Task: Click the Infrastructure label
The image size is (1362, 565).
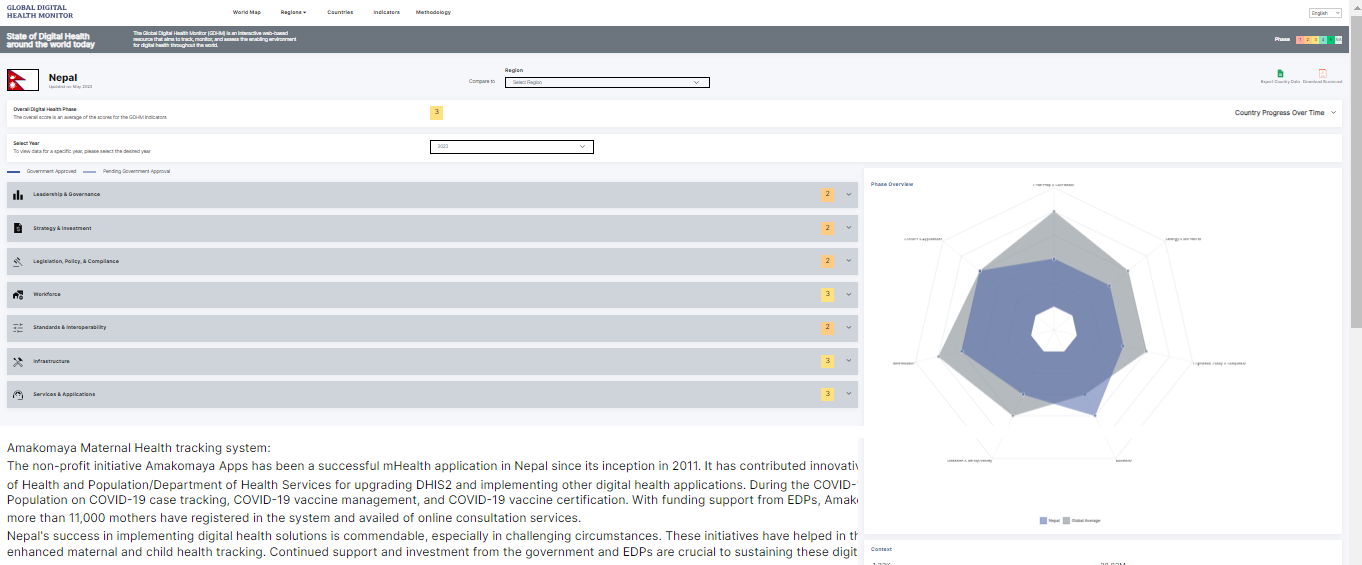Action: 51,361
